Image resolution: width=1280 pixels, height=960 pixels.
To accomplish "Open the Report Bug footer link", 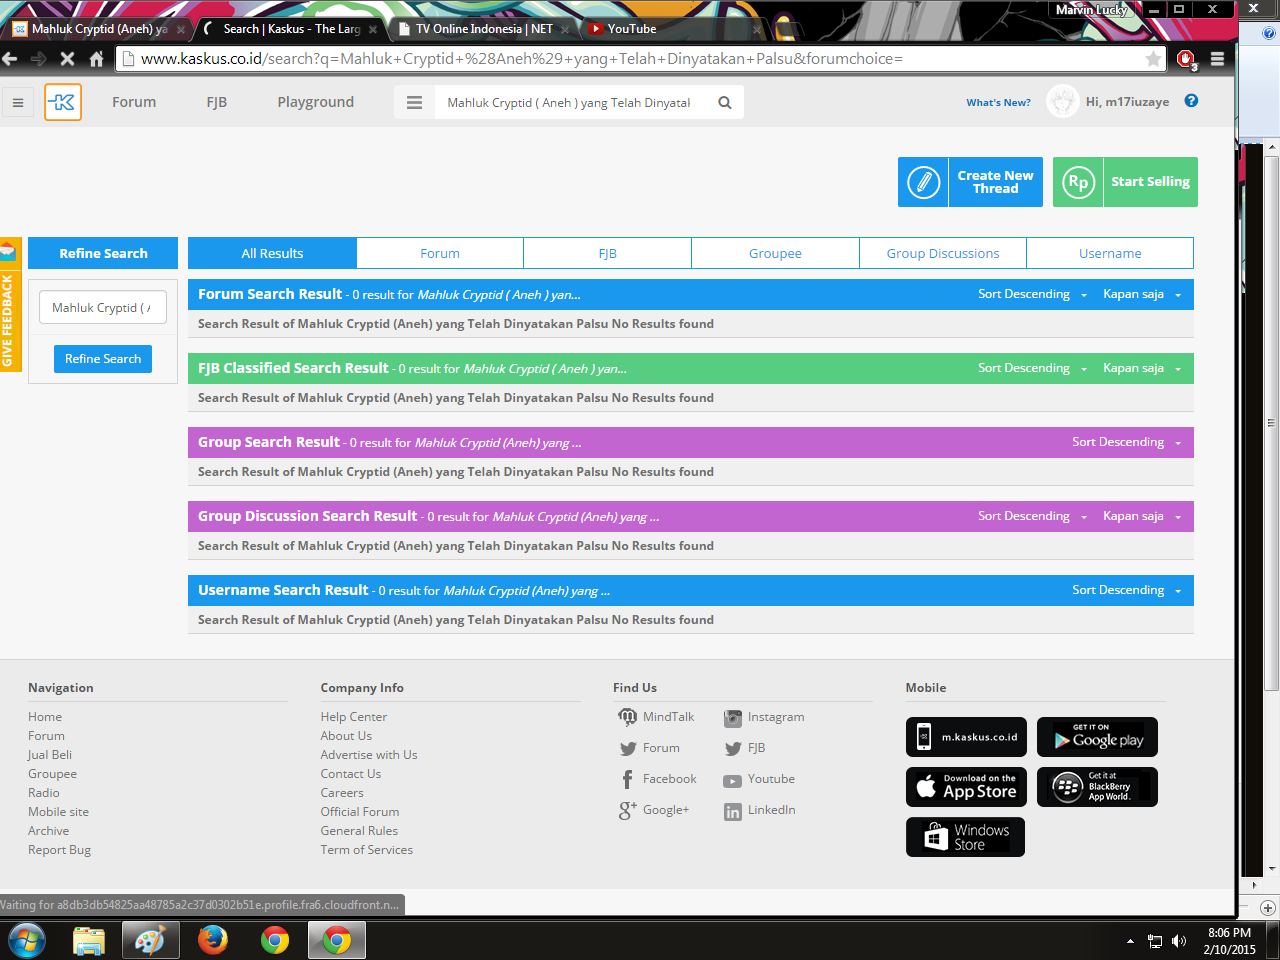I will (59, 850).
